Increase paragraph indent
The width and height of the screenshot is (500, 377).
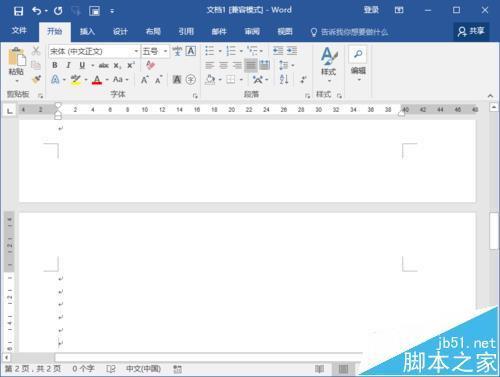click(292, 51)
